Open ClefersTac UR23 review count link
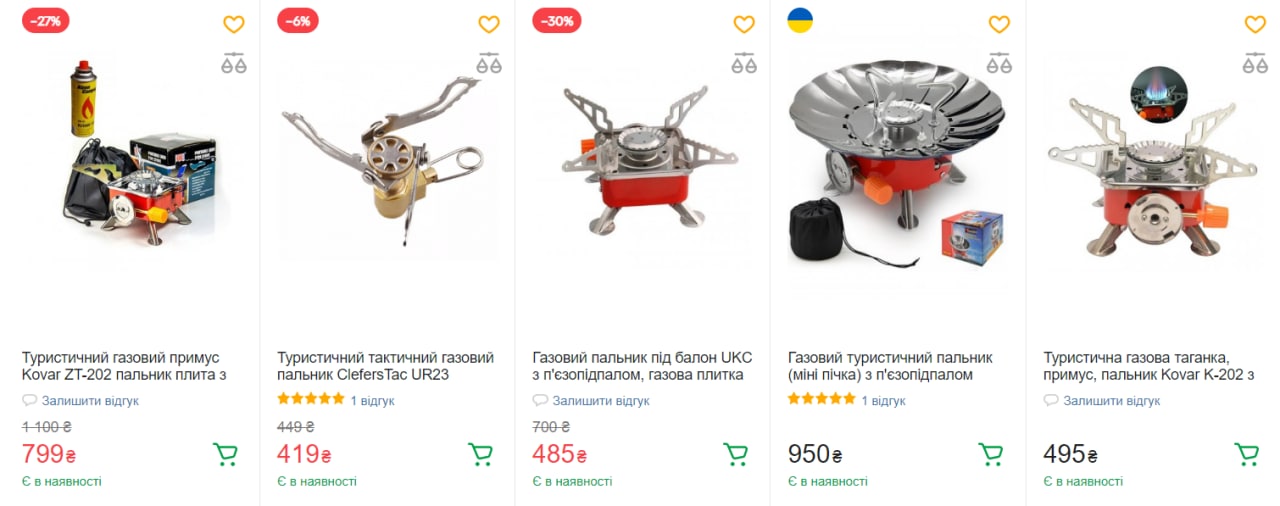This screenshot has width=1280, height=506. [372, 401]
